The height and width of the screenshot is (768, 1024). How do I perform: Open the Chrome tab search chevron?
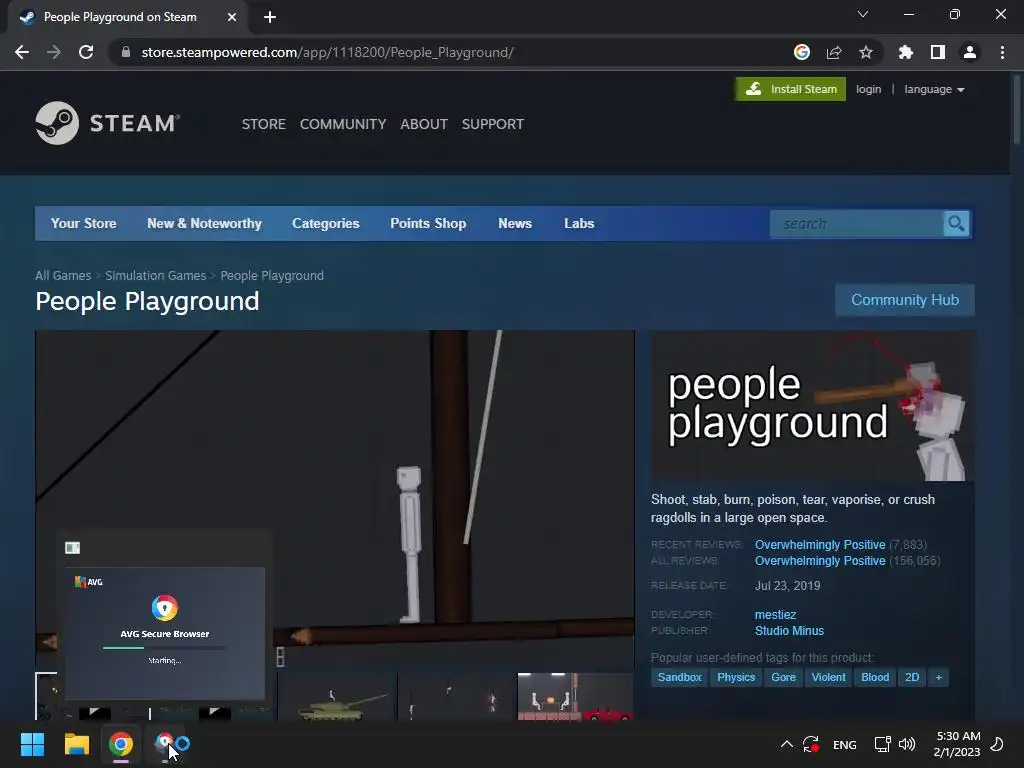(x=863, y=14)
